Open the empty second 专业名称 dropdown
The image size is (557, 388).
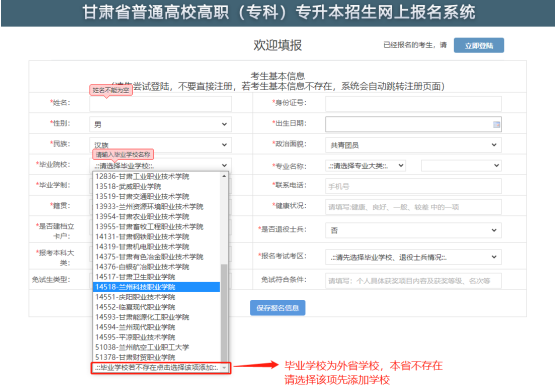[x=461, y=166]
